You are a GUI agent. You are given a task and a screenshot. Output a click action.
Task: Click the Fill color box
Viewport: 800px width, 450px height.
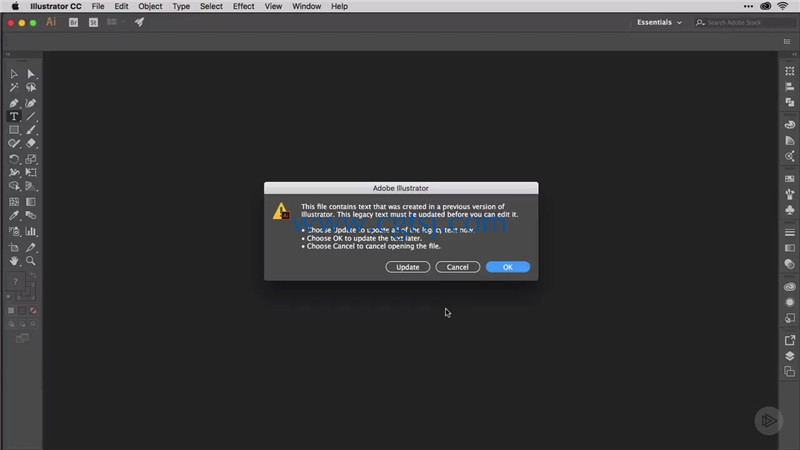(15, 281)
